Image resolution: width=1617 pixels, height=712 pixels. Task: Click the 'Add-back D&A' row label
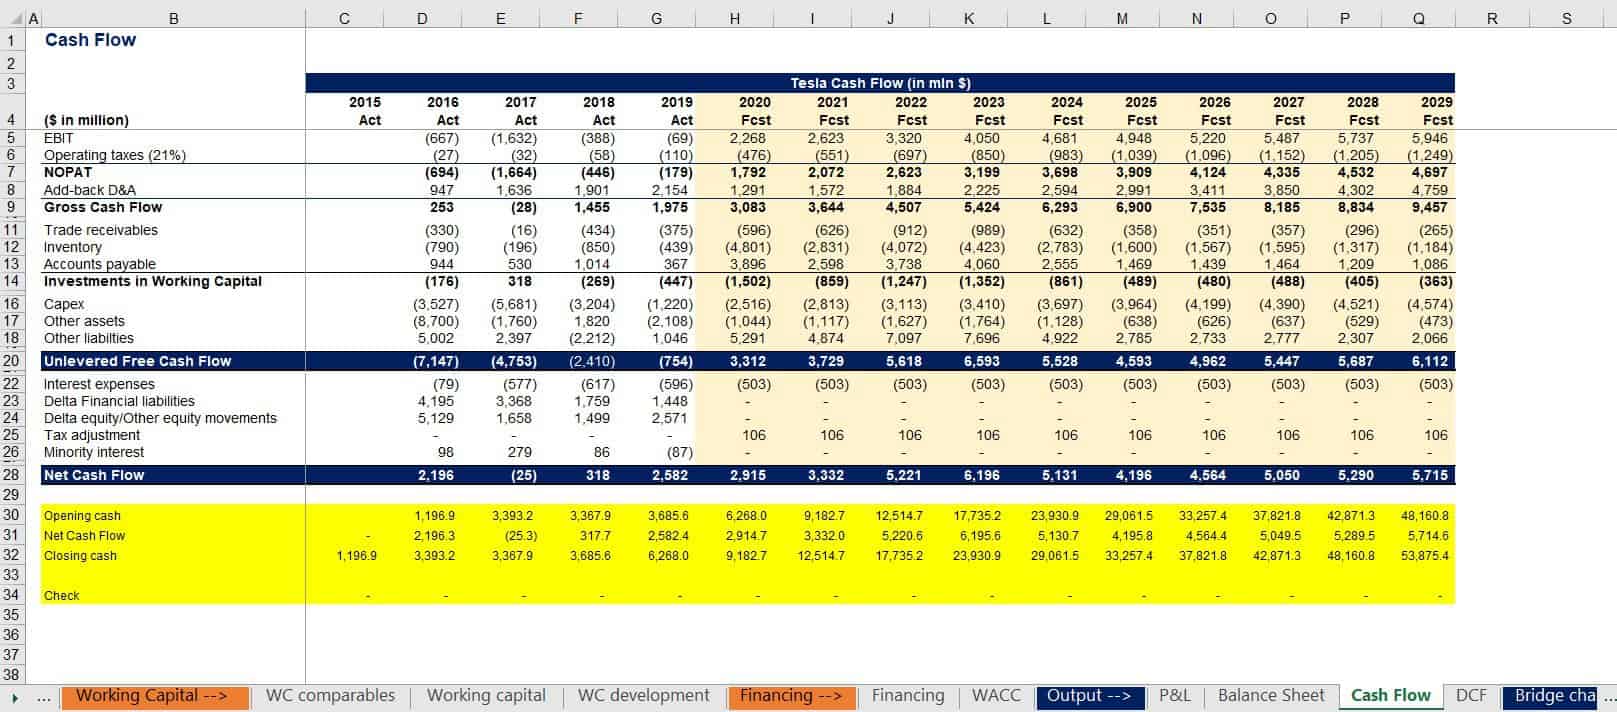coord(90,190)
